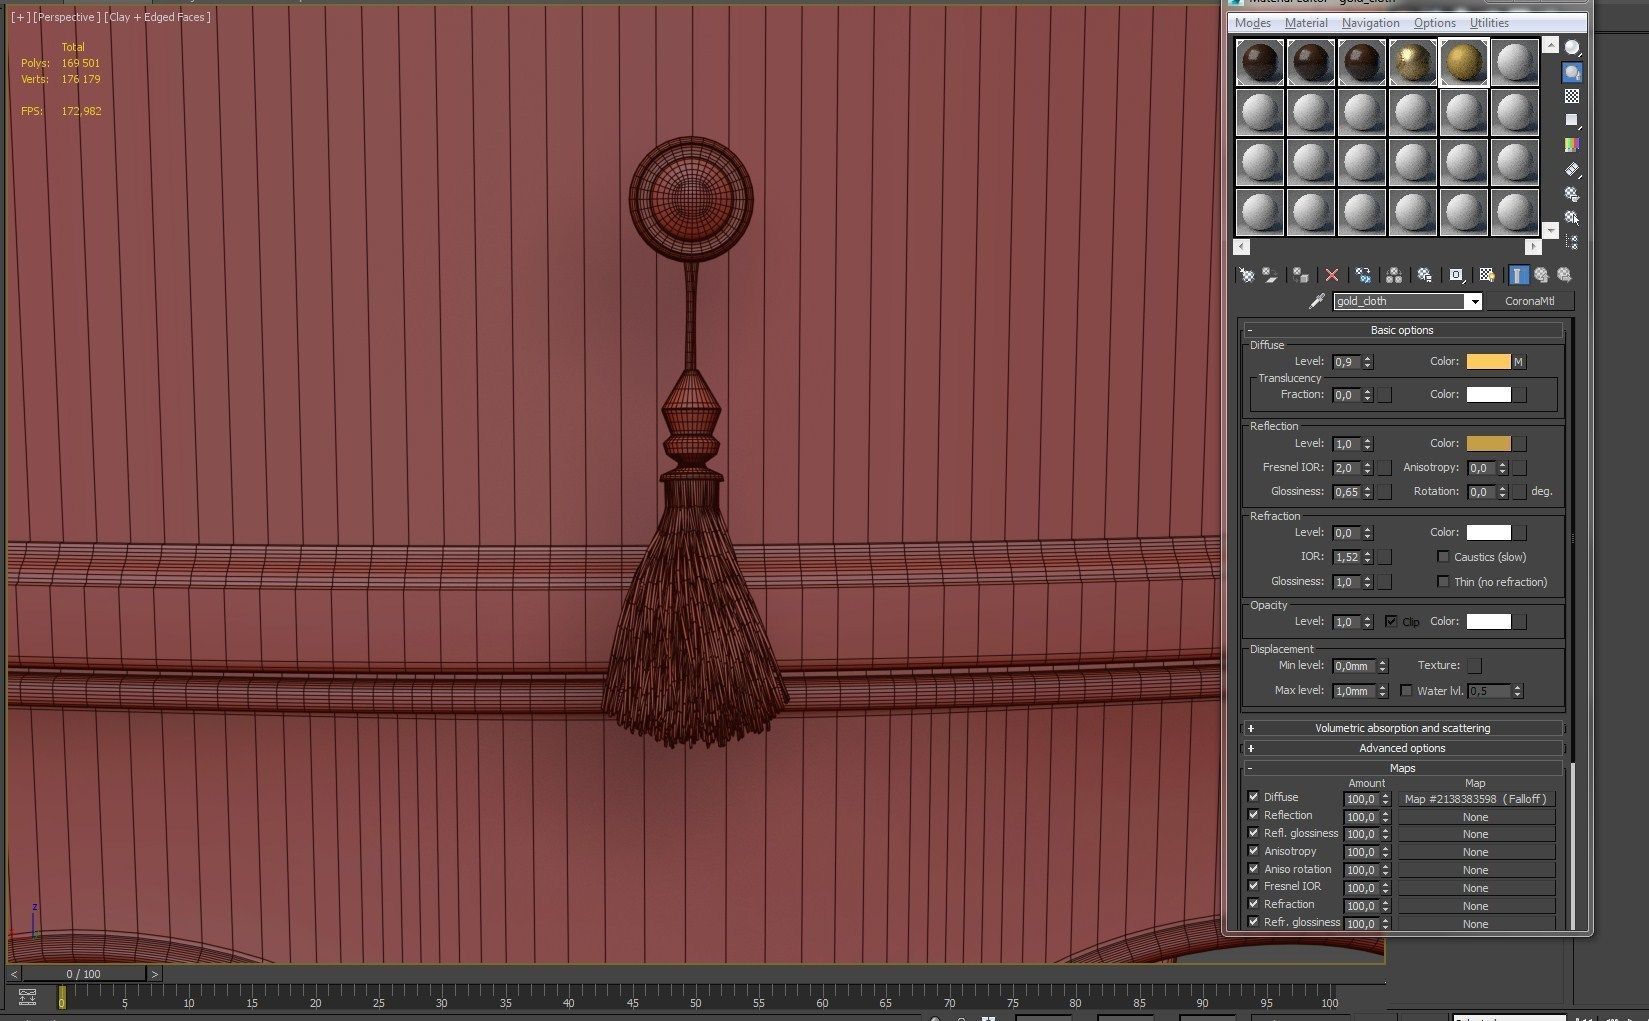
Task: Open the Utilities menu
Action: point(1489,23)
